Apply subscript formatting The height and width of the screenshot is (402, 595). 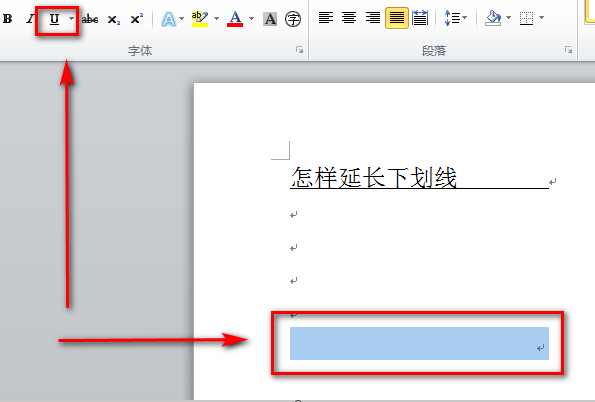coord(113,19)
